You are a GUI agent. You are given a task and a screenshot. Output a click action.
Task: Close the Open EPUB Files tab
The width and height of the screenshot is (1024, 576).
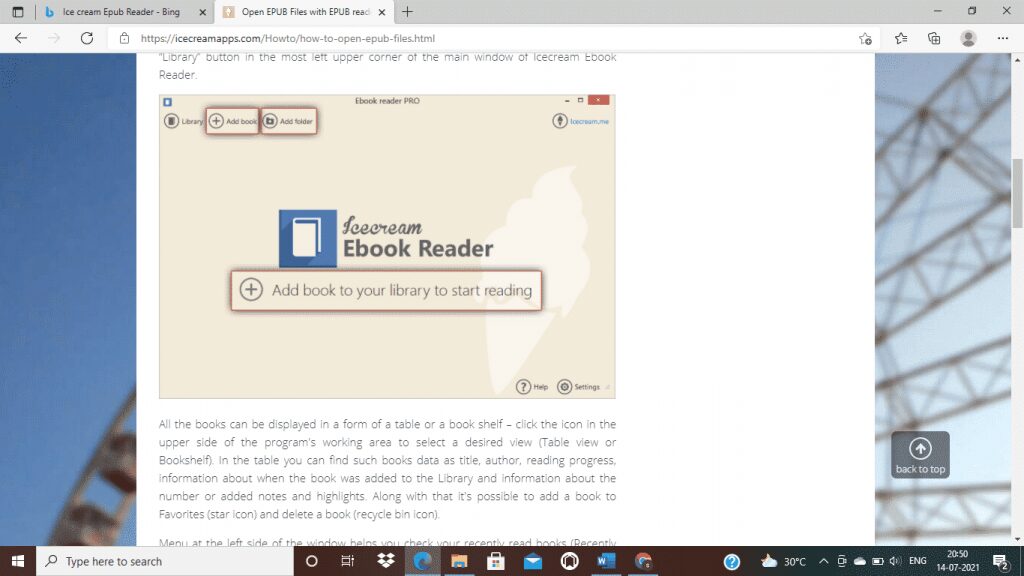coord(382,12)
